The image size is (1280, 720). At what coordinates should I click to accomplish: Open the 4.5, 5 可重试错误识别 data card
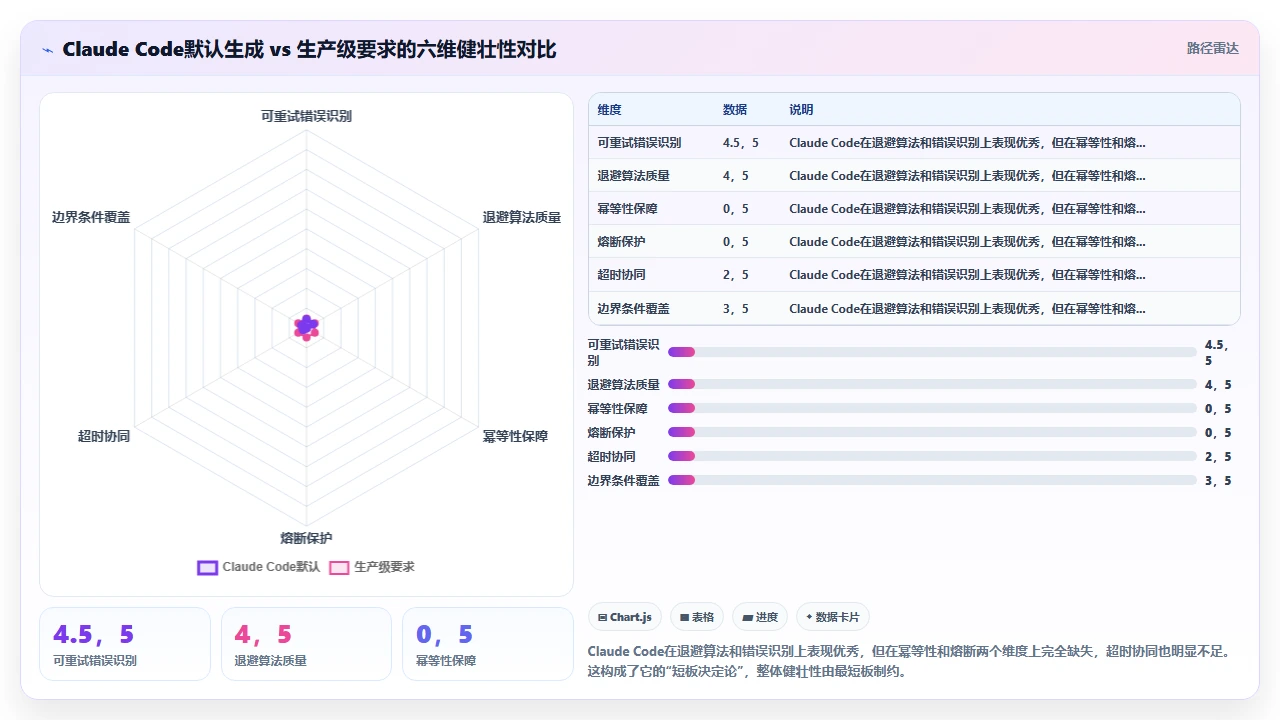(125, 644)
